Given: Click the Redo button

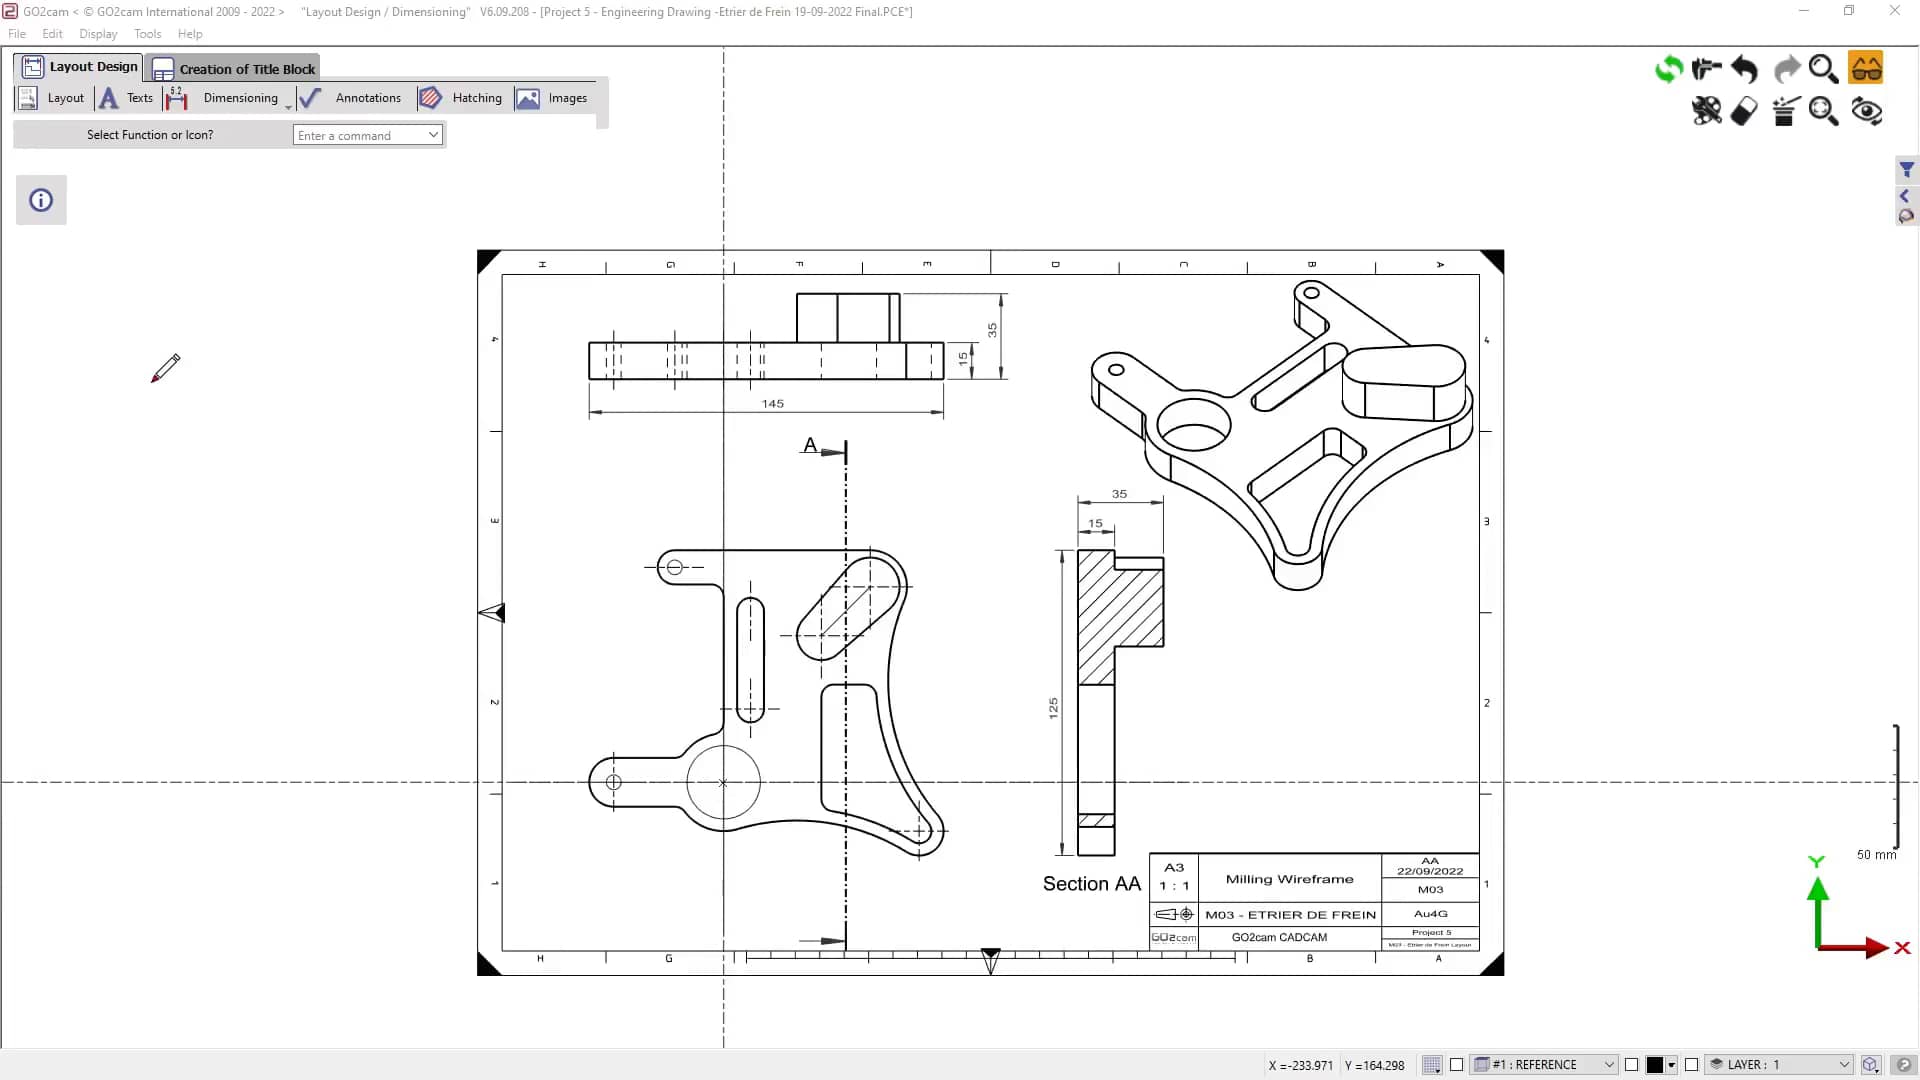Looking at the screenshot, I should [1785, 68].
